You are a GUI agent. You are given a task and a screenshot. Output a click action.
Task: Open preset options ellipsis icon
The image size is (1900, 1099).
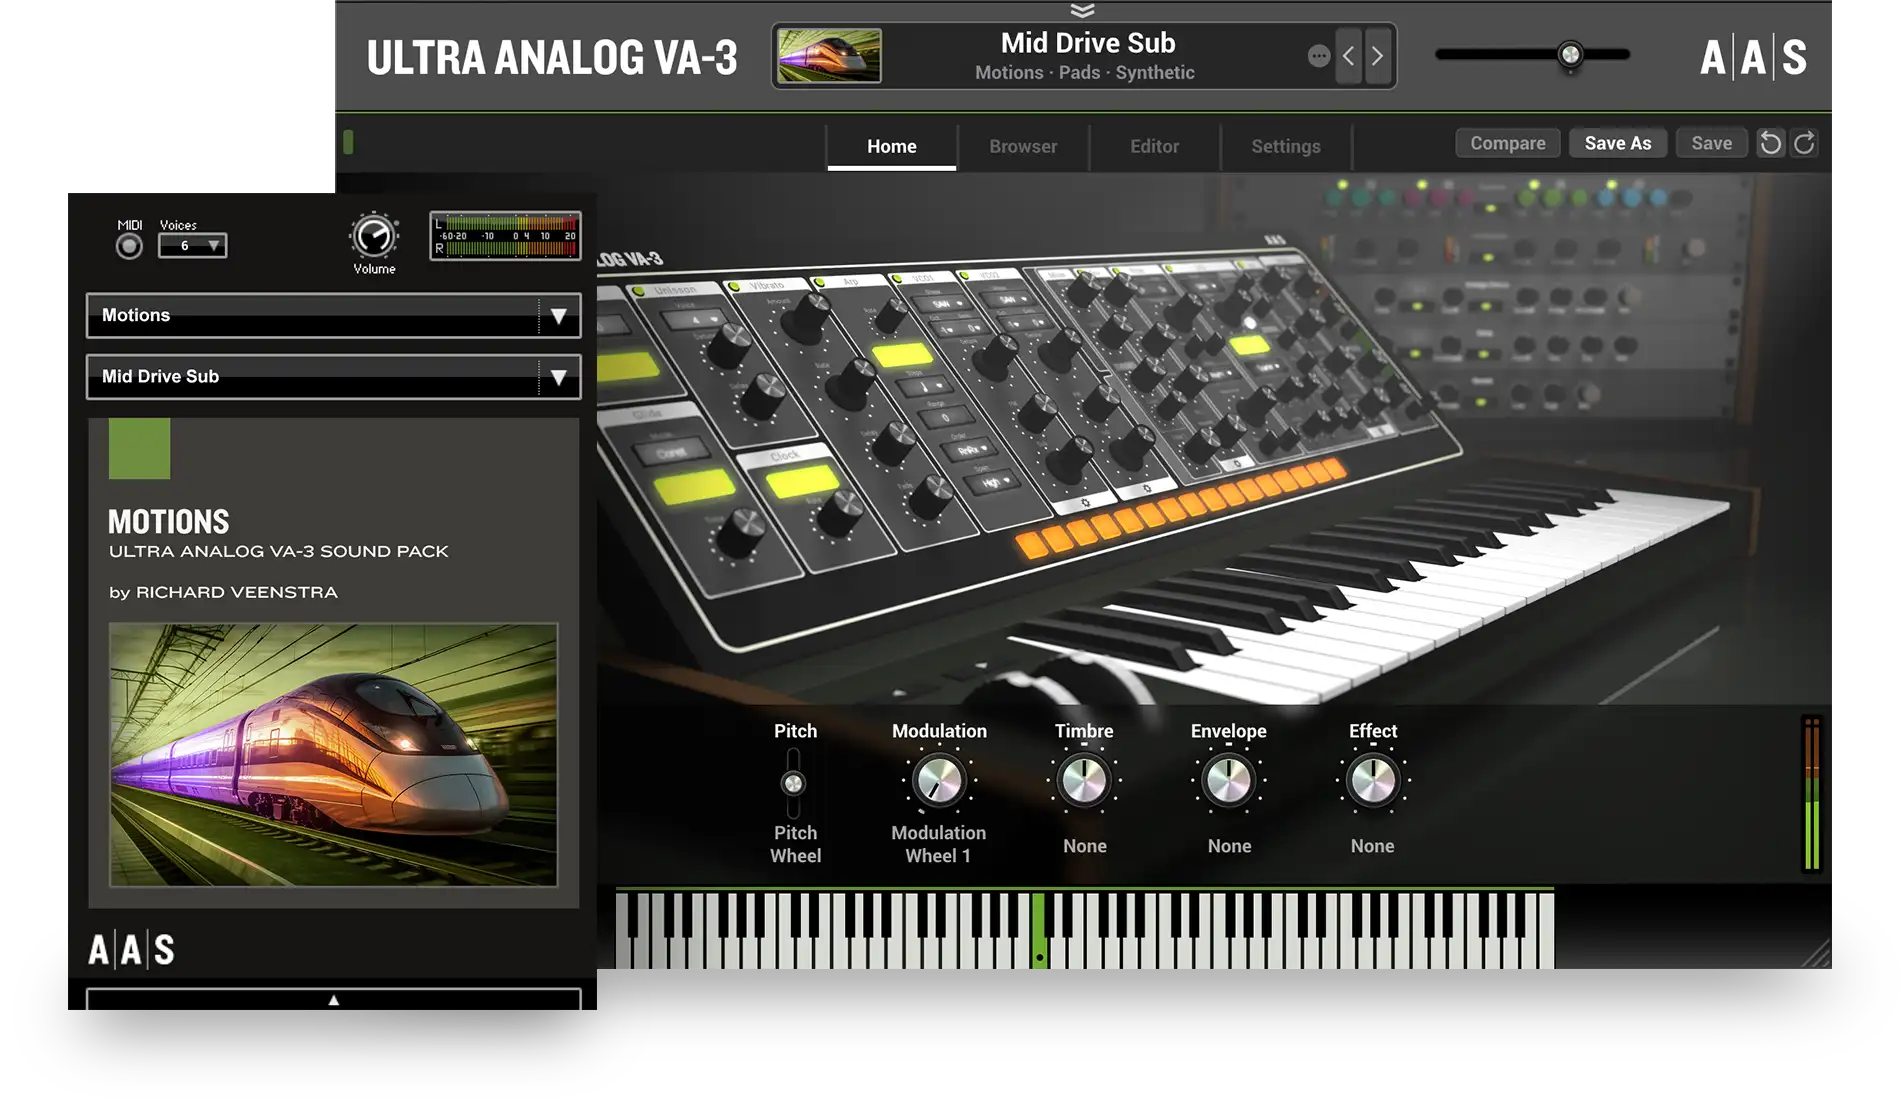(x=1318, y=56)
